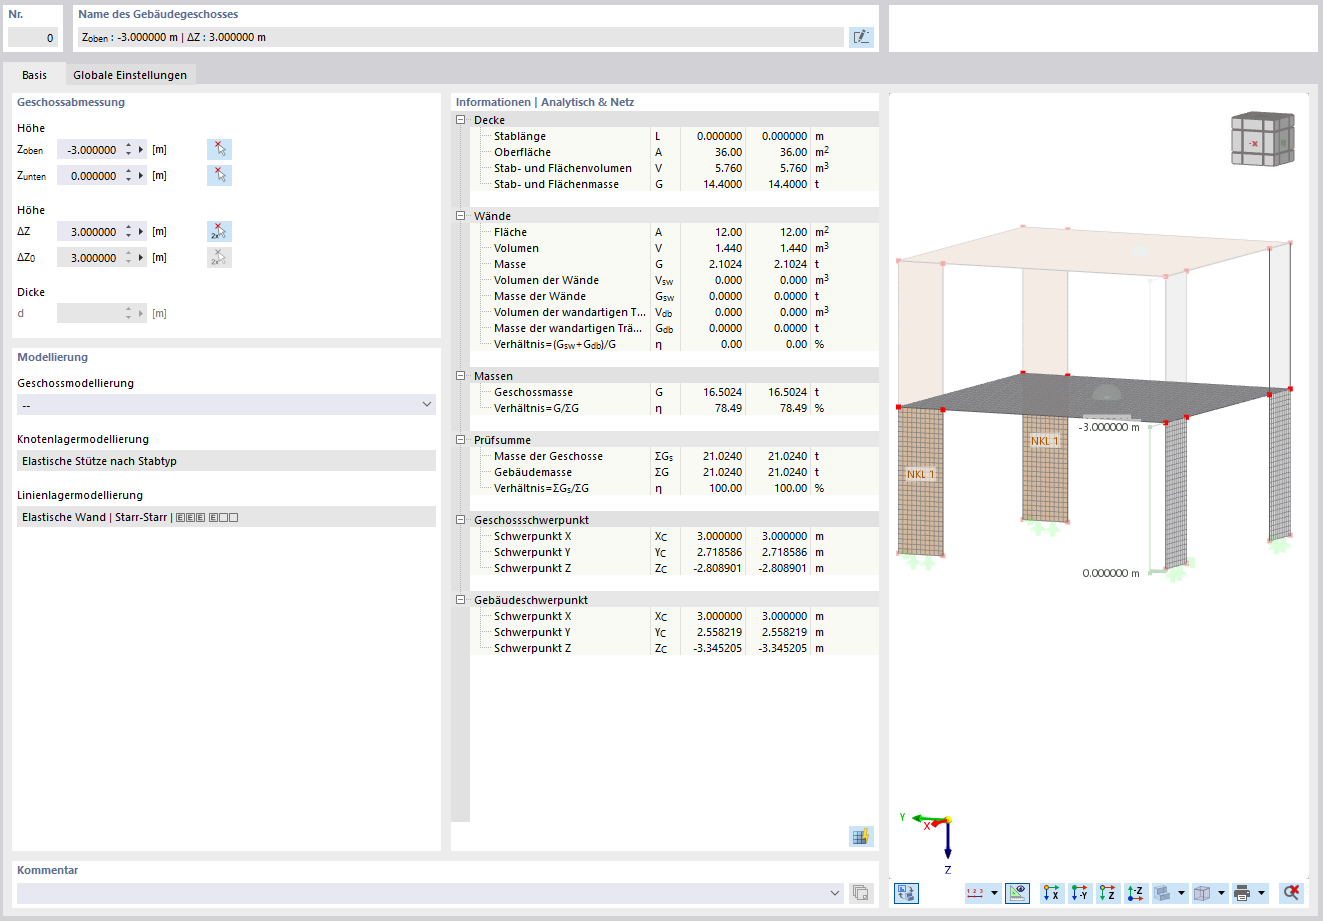The image size is (1323, 921).
Task: Click the spinner arrows of the ΔZ field
Action: click(128, 232)
